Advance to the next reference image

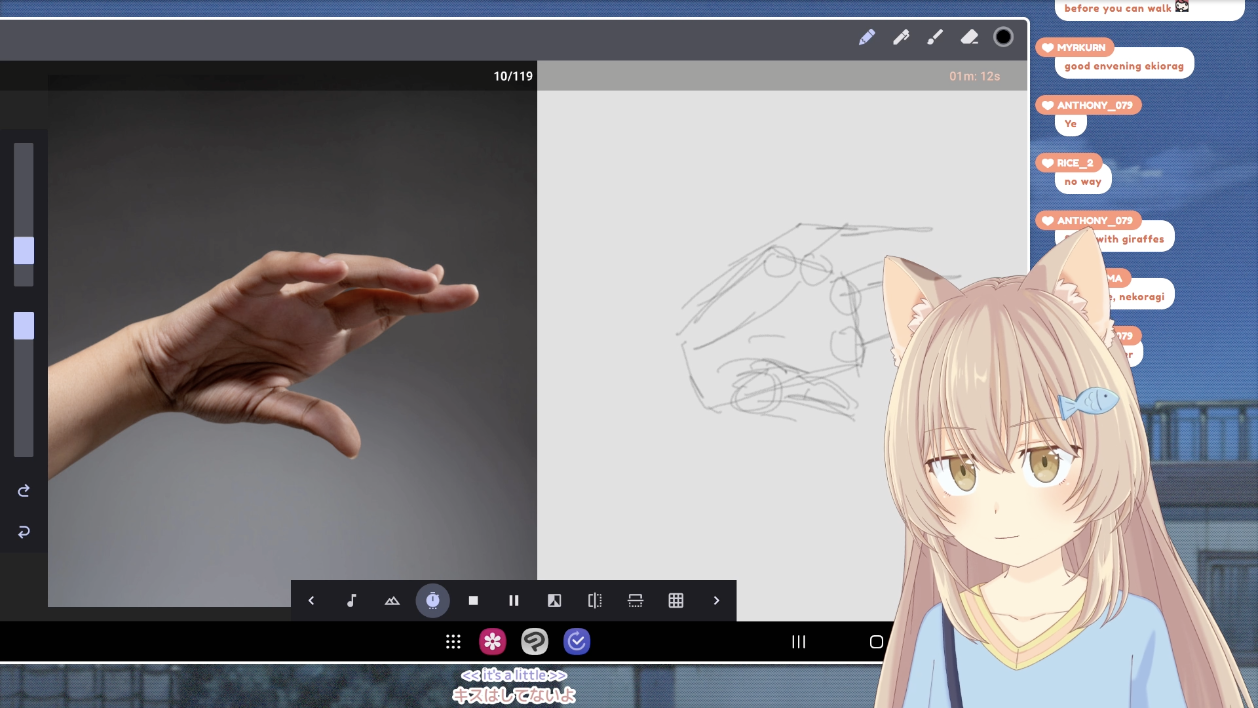[716, 601]
